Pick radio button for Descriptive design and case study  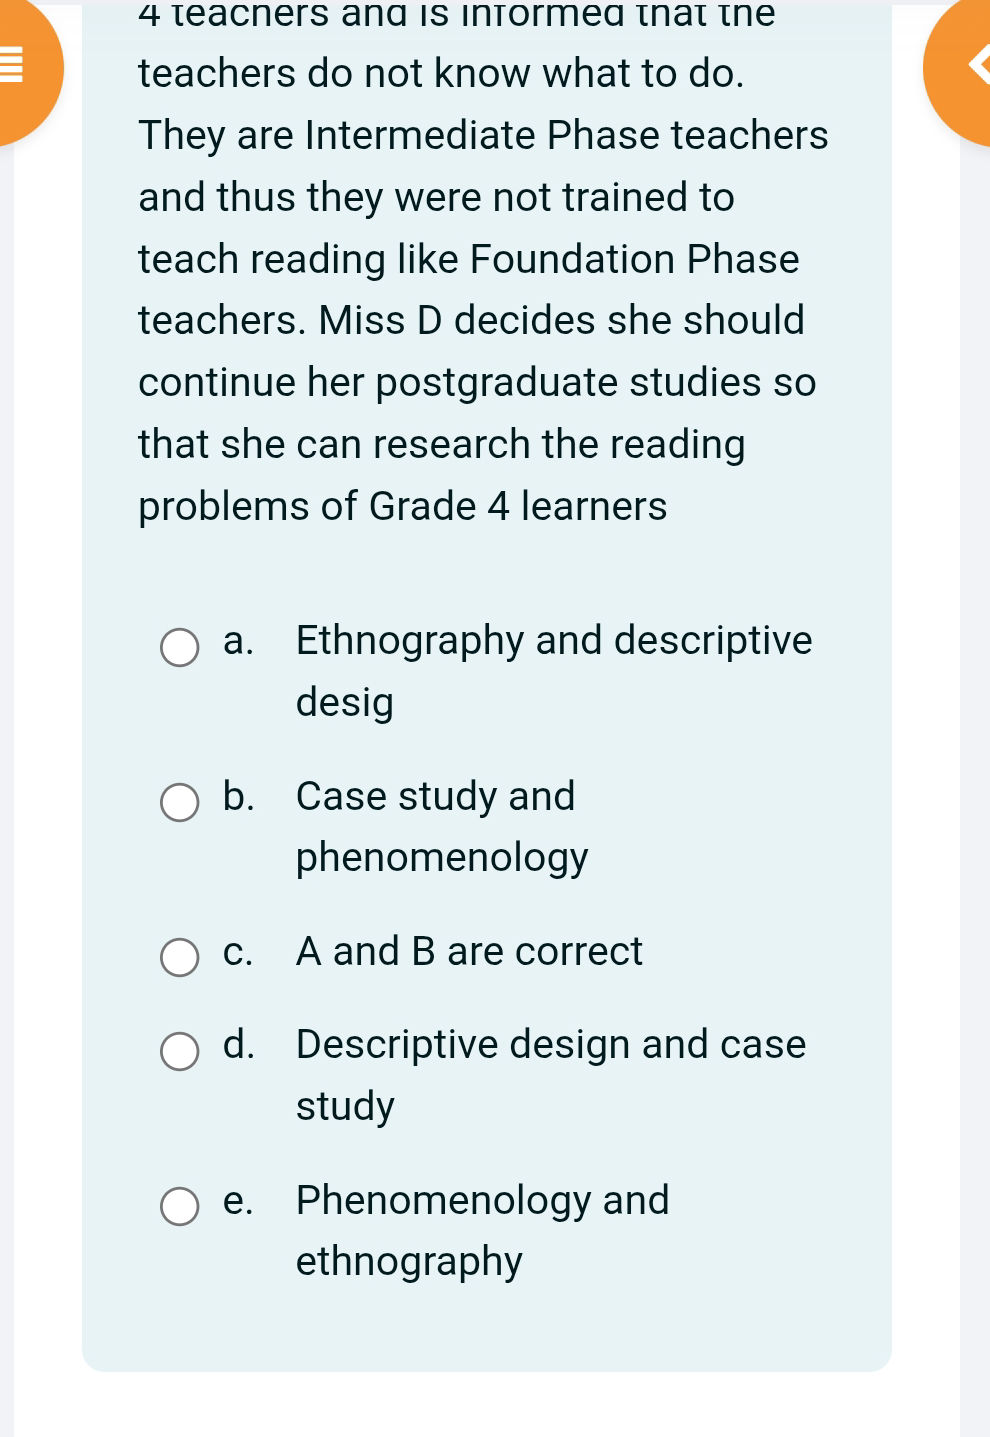tap(180, 1051)
